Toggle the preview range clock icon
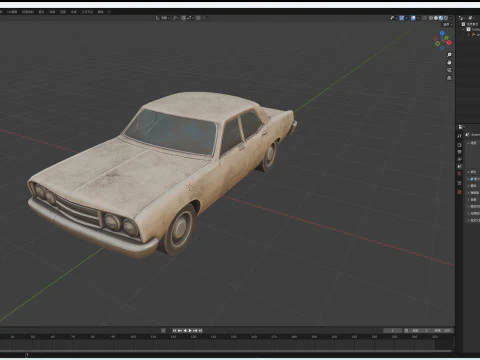Viewport: 480px width, 360px height. click(x=406, y=330)
